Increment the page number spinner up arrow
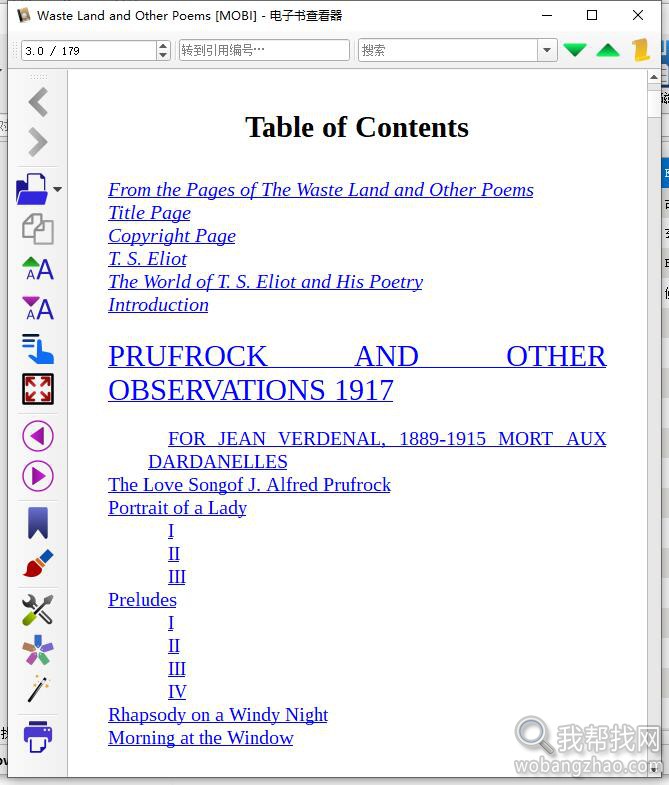 163,46
